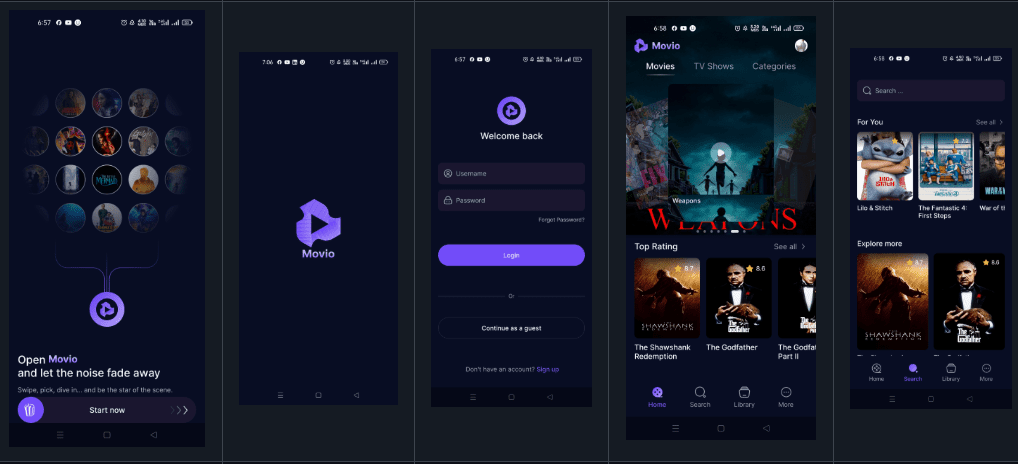
Task: Switch to the Categories tab
Action: point(774,66)
